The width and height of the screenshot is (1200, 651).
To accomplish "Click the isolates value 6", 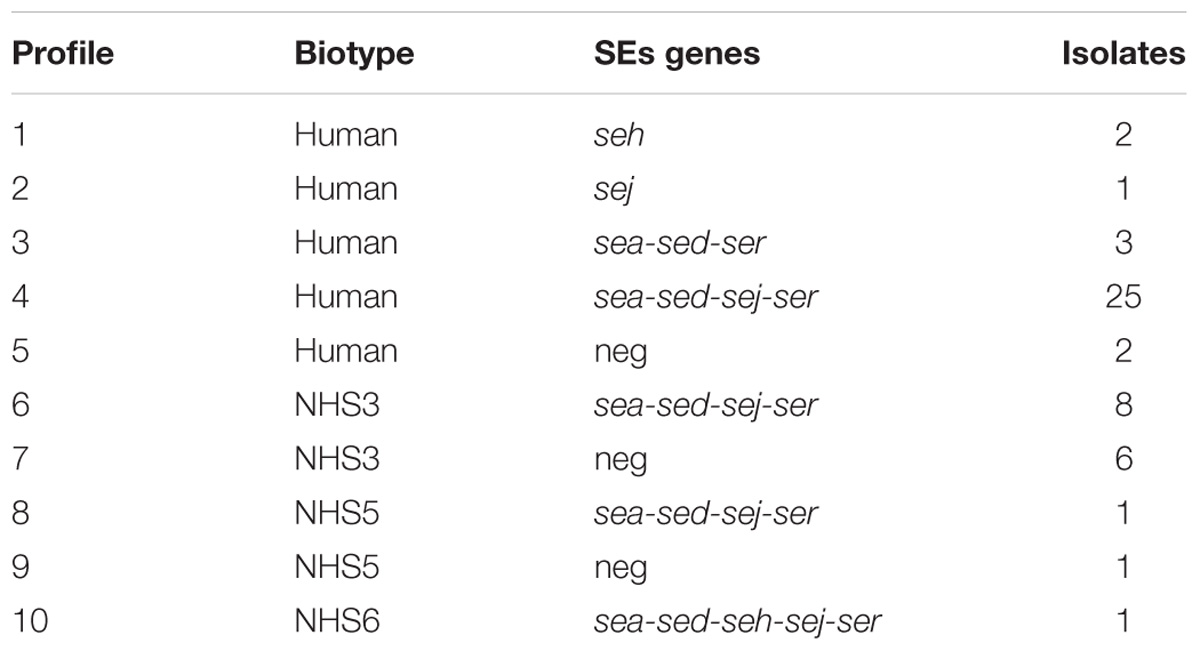I will coord(1123,459).
